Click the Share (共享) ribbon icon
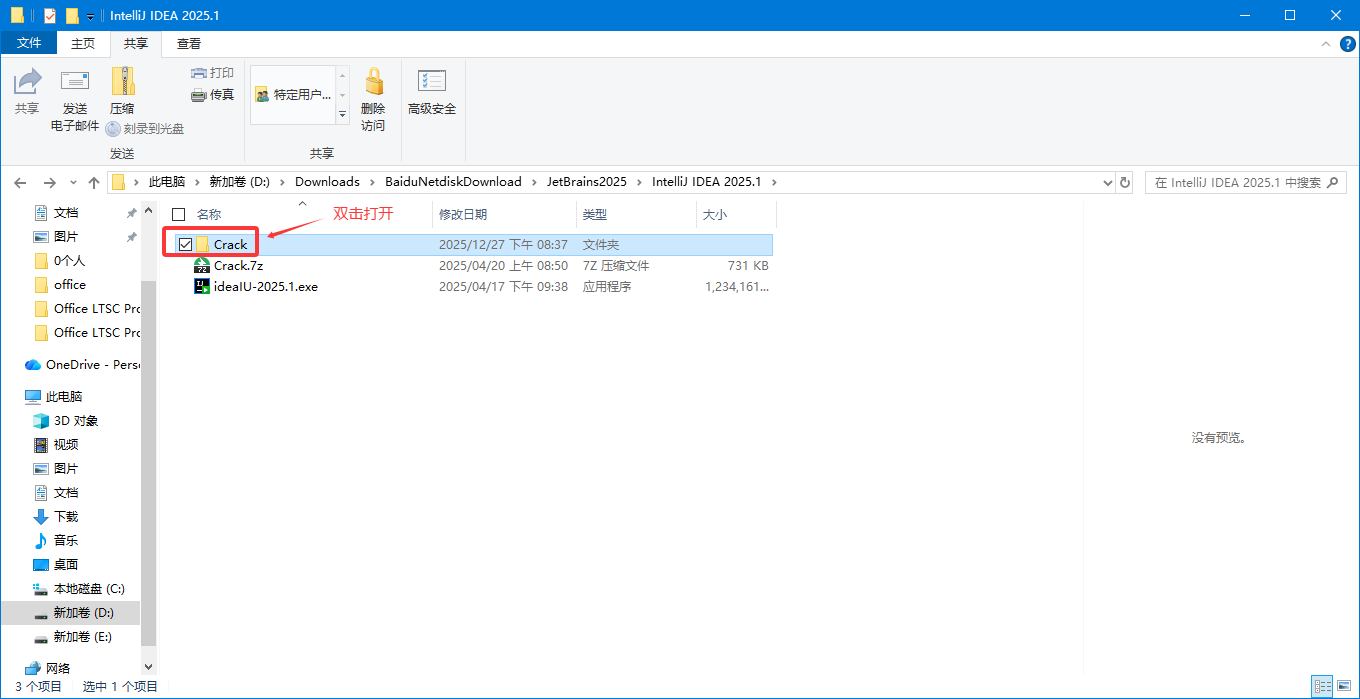Screen dimensions: 1360x699 (27, 82)
